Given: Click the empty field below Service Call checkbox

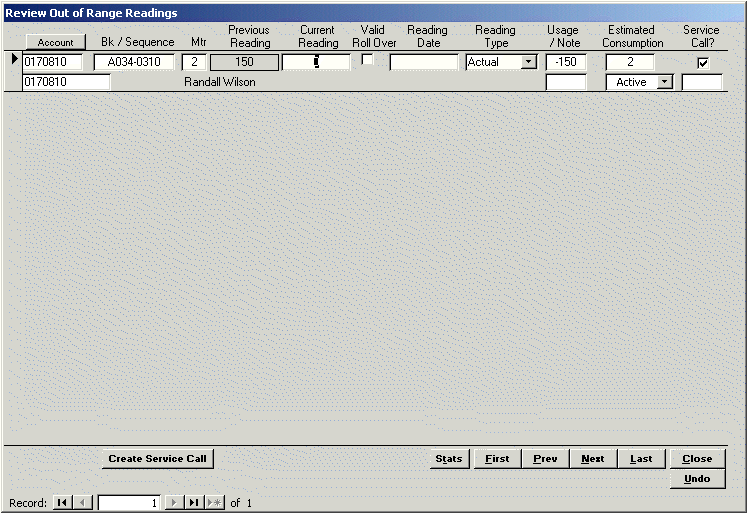Looking at the screenshot, I should coord(702,82).
